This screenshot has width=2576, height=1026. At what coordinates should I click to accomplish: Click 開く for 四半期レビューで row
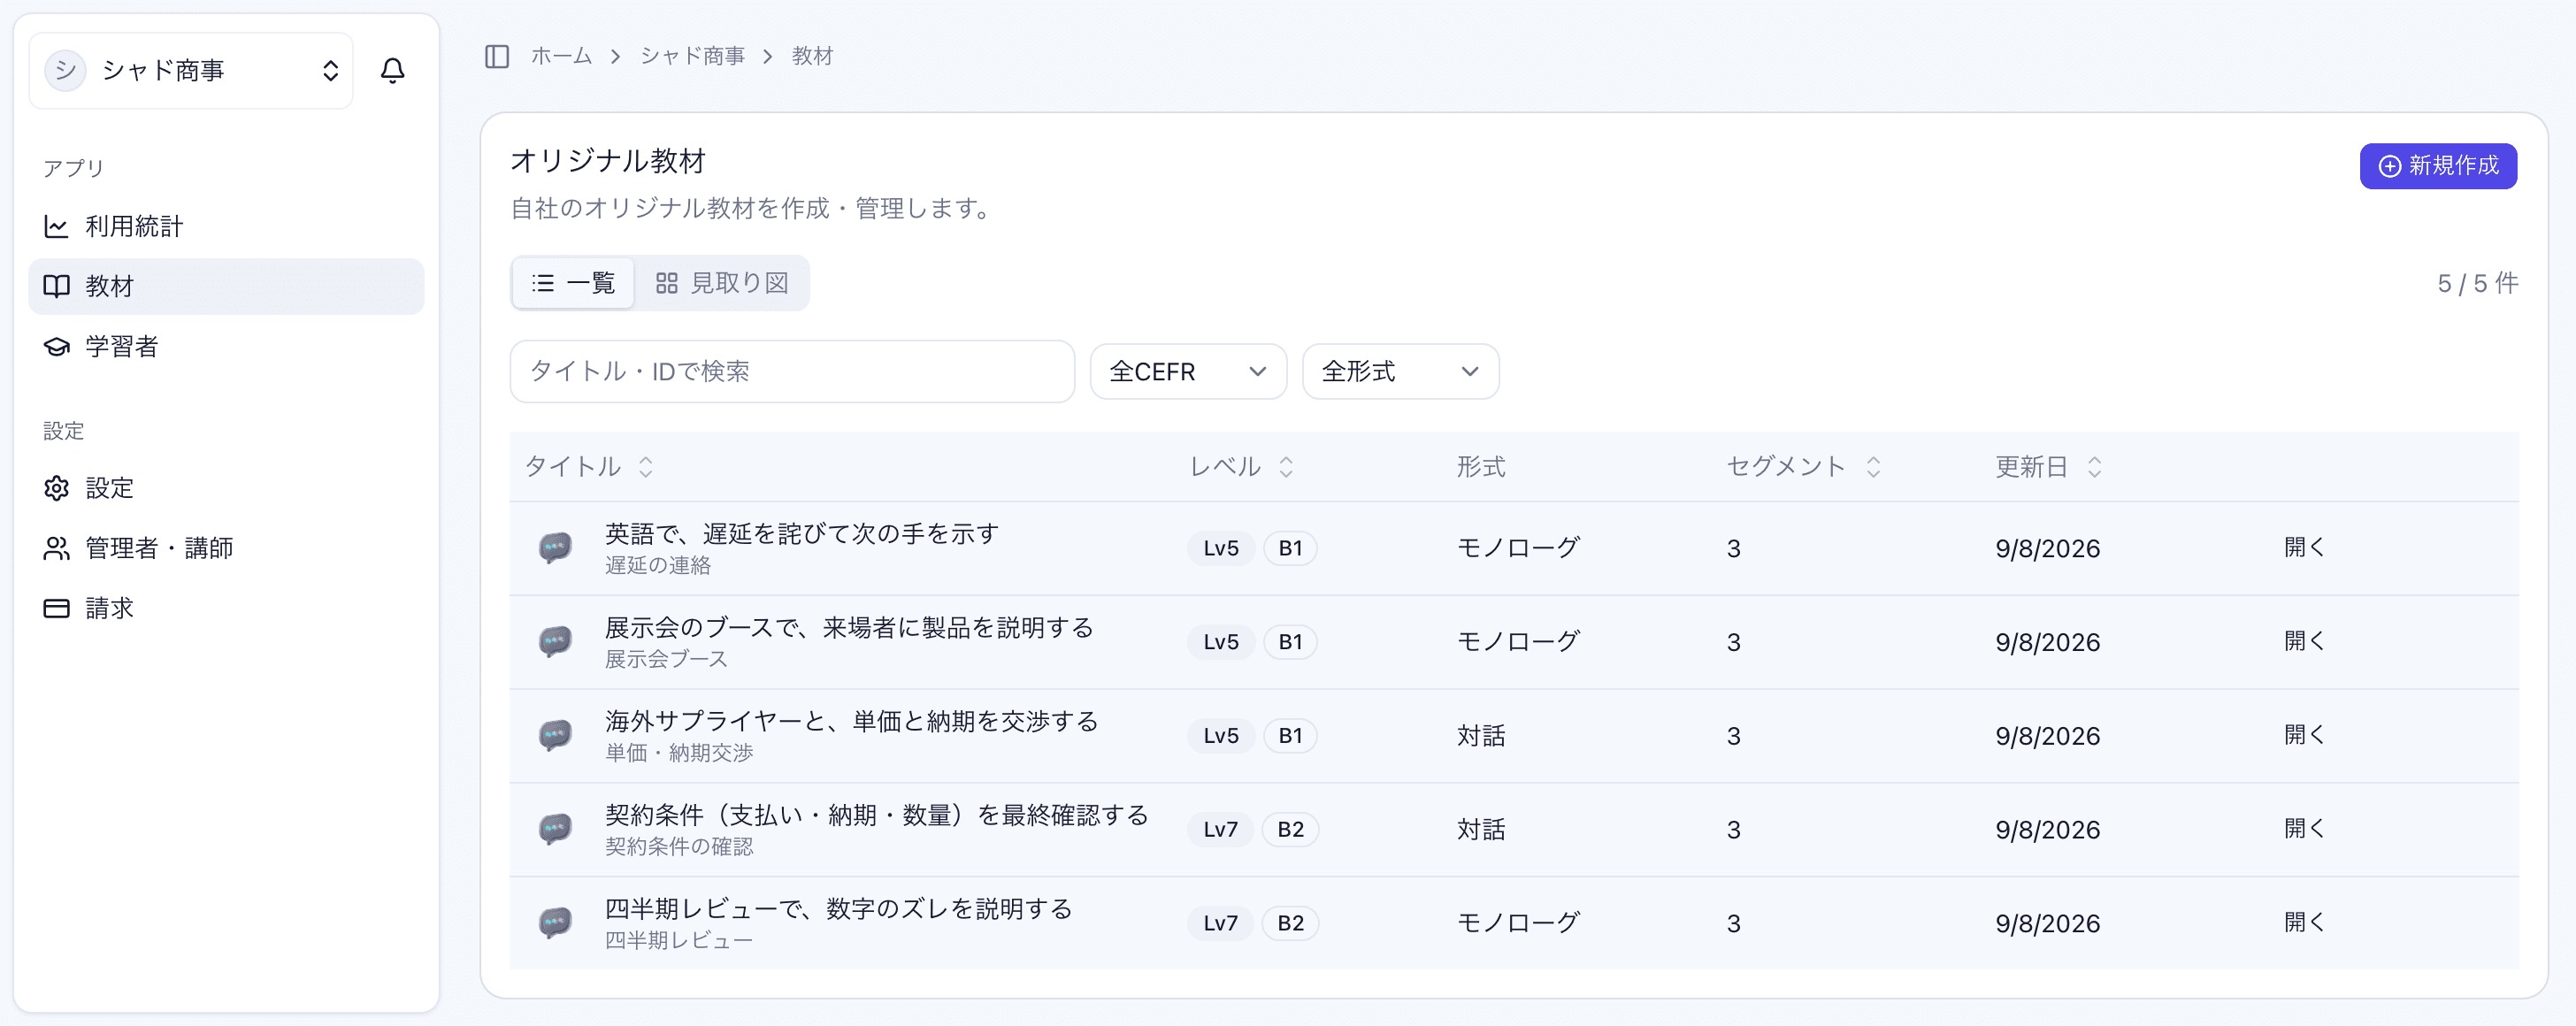(2304, 922)
